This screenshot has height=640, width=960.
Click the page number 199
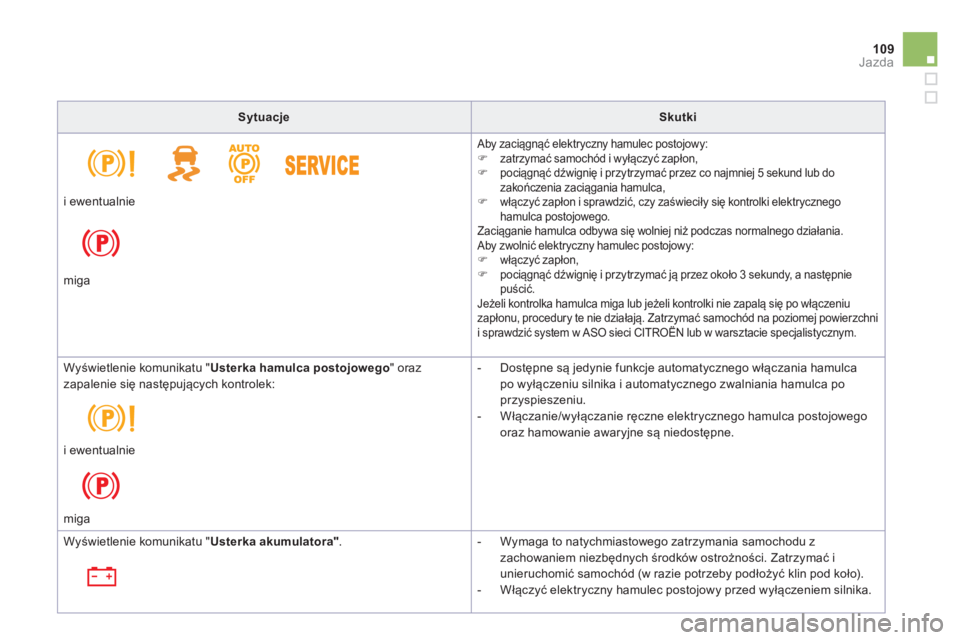[881, 47]
